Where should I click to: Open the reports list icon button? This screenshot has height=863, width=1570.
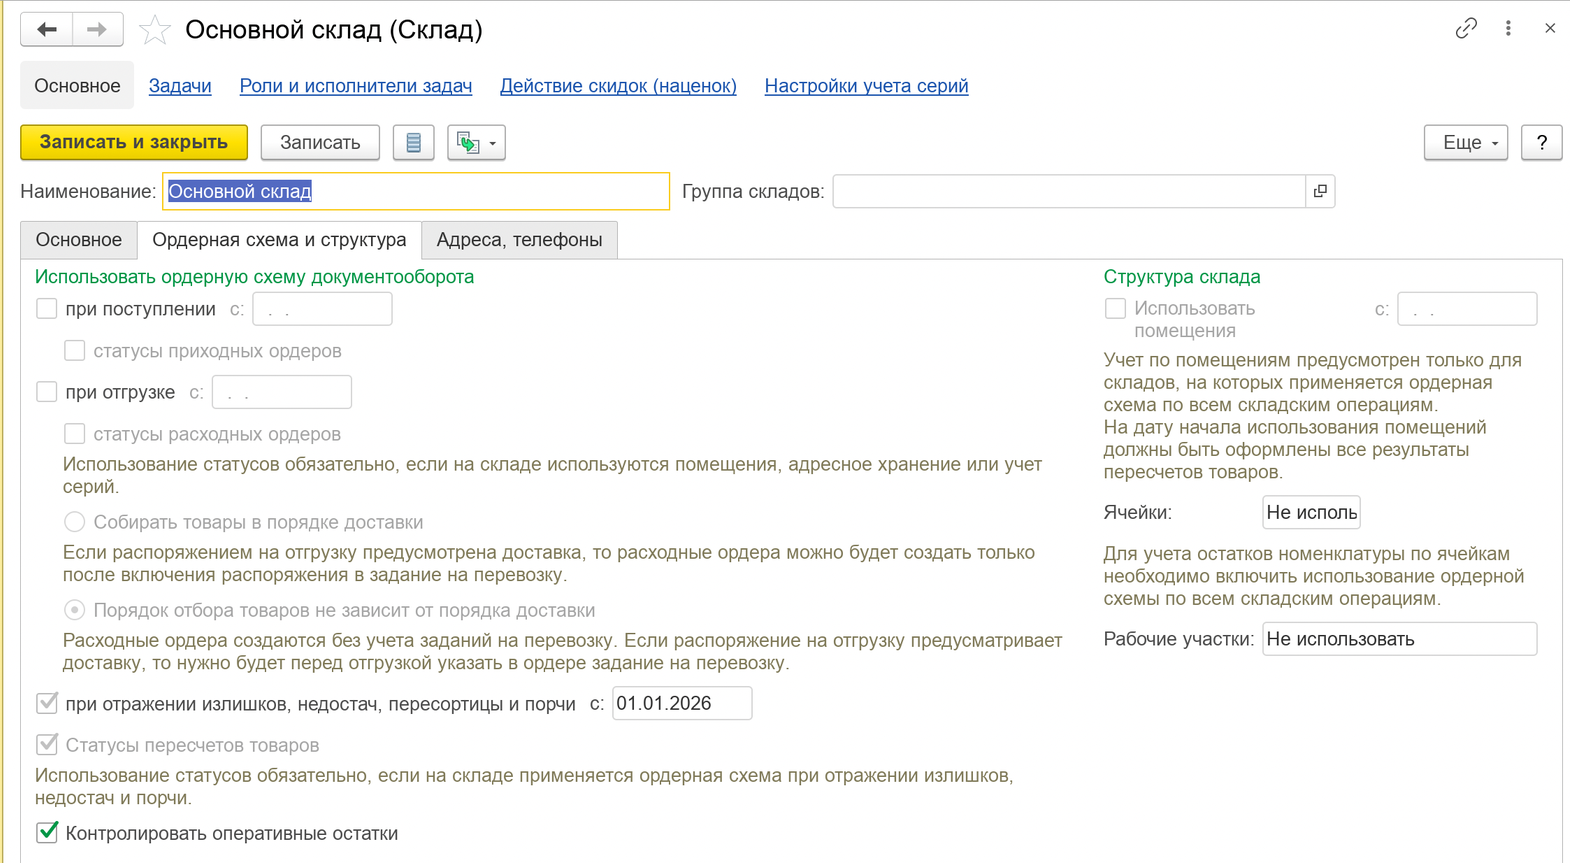[413, 143]
